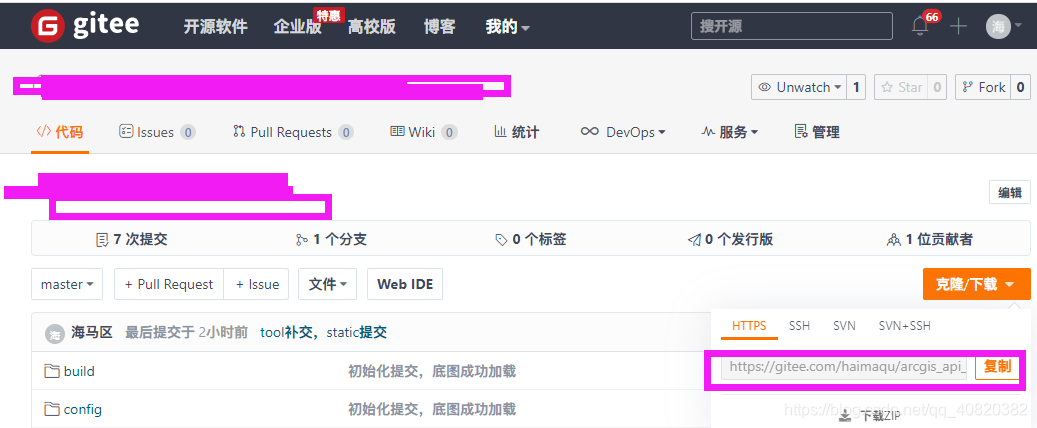Viewport: 1037px width, 428px height.
Task: Click the Star button
Action: click(x=901, y=87)
